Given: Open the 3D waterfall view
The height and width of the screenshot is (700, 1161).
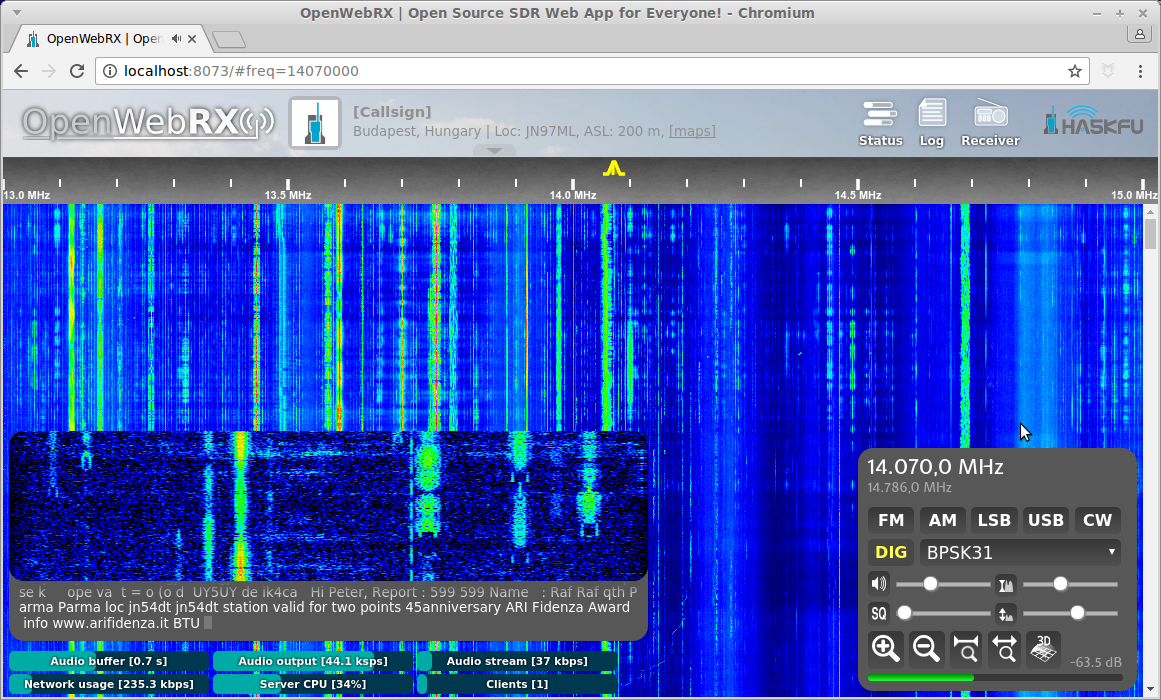Looking at the screenshot, I should pyautogui.click(x=1043, y=647).
